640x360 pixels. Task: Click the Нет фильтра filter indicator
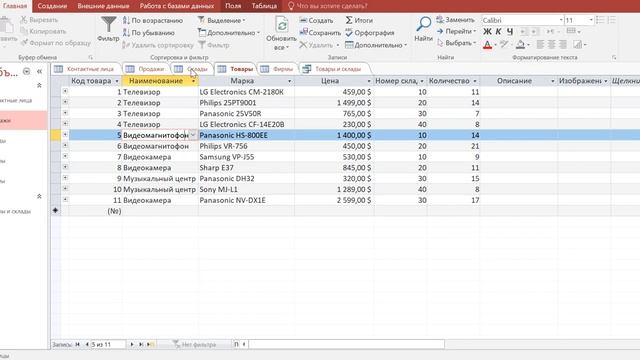194,344
